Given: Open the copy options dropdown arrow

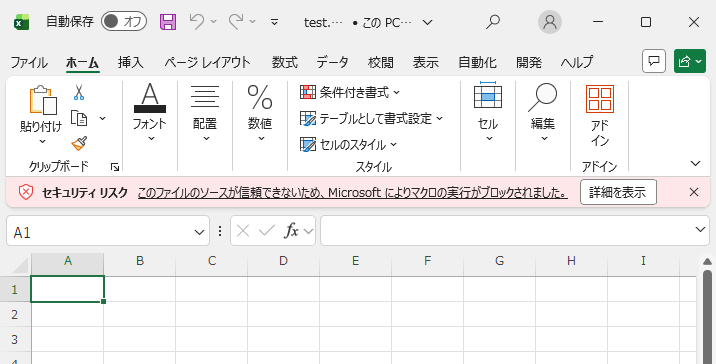Looking at the screenshot, I should click(102, 119).
